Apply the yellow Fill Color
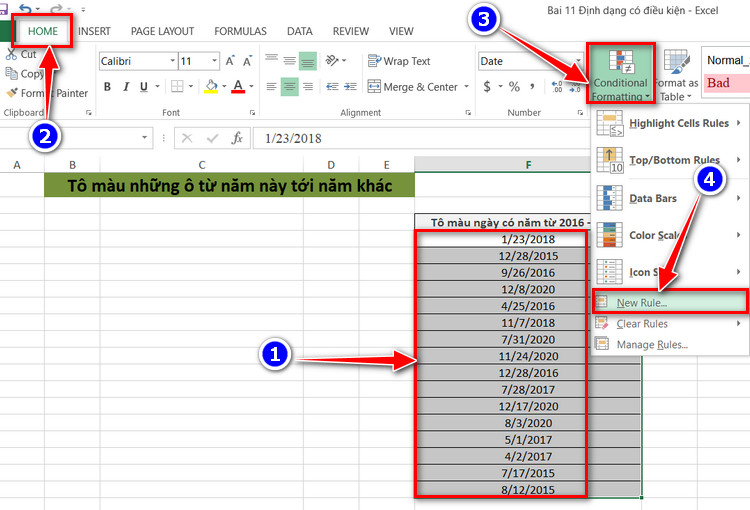The height and width of the screenshot is (510, 750). pyautogui.click(x=211, y=87)
